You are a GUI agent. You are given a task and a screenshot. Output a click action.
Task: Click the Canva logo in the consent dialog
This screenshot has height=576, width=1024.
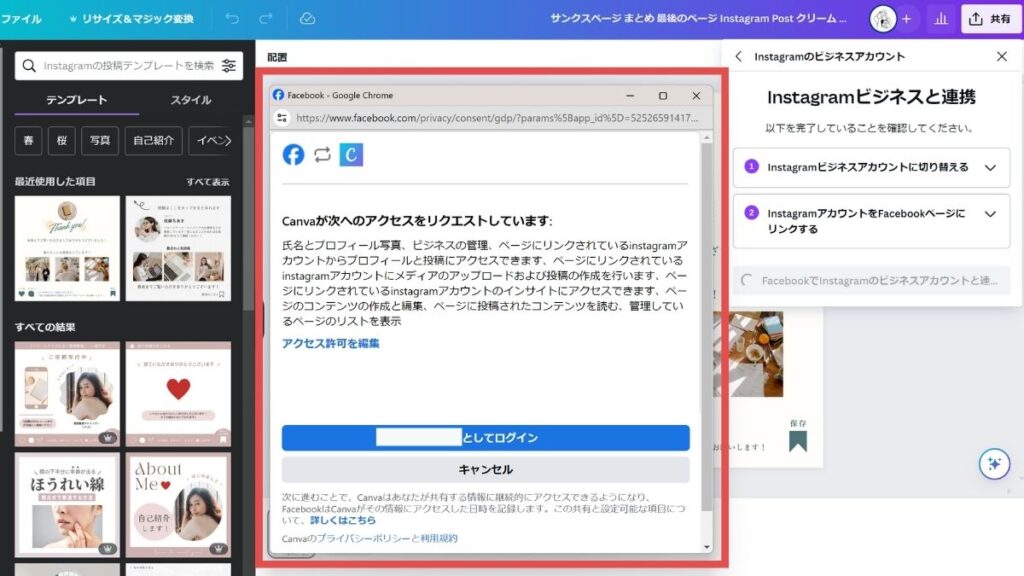pos(351,155)
